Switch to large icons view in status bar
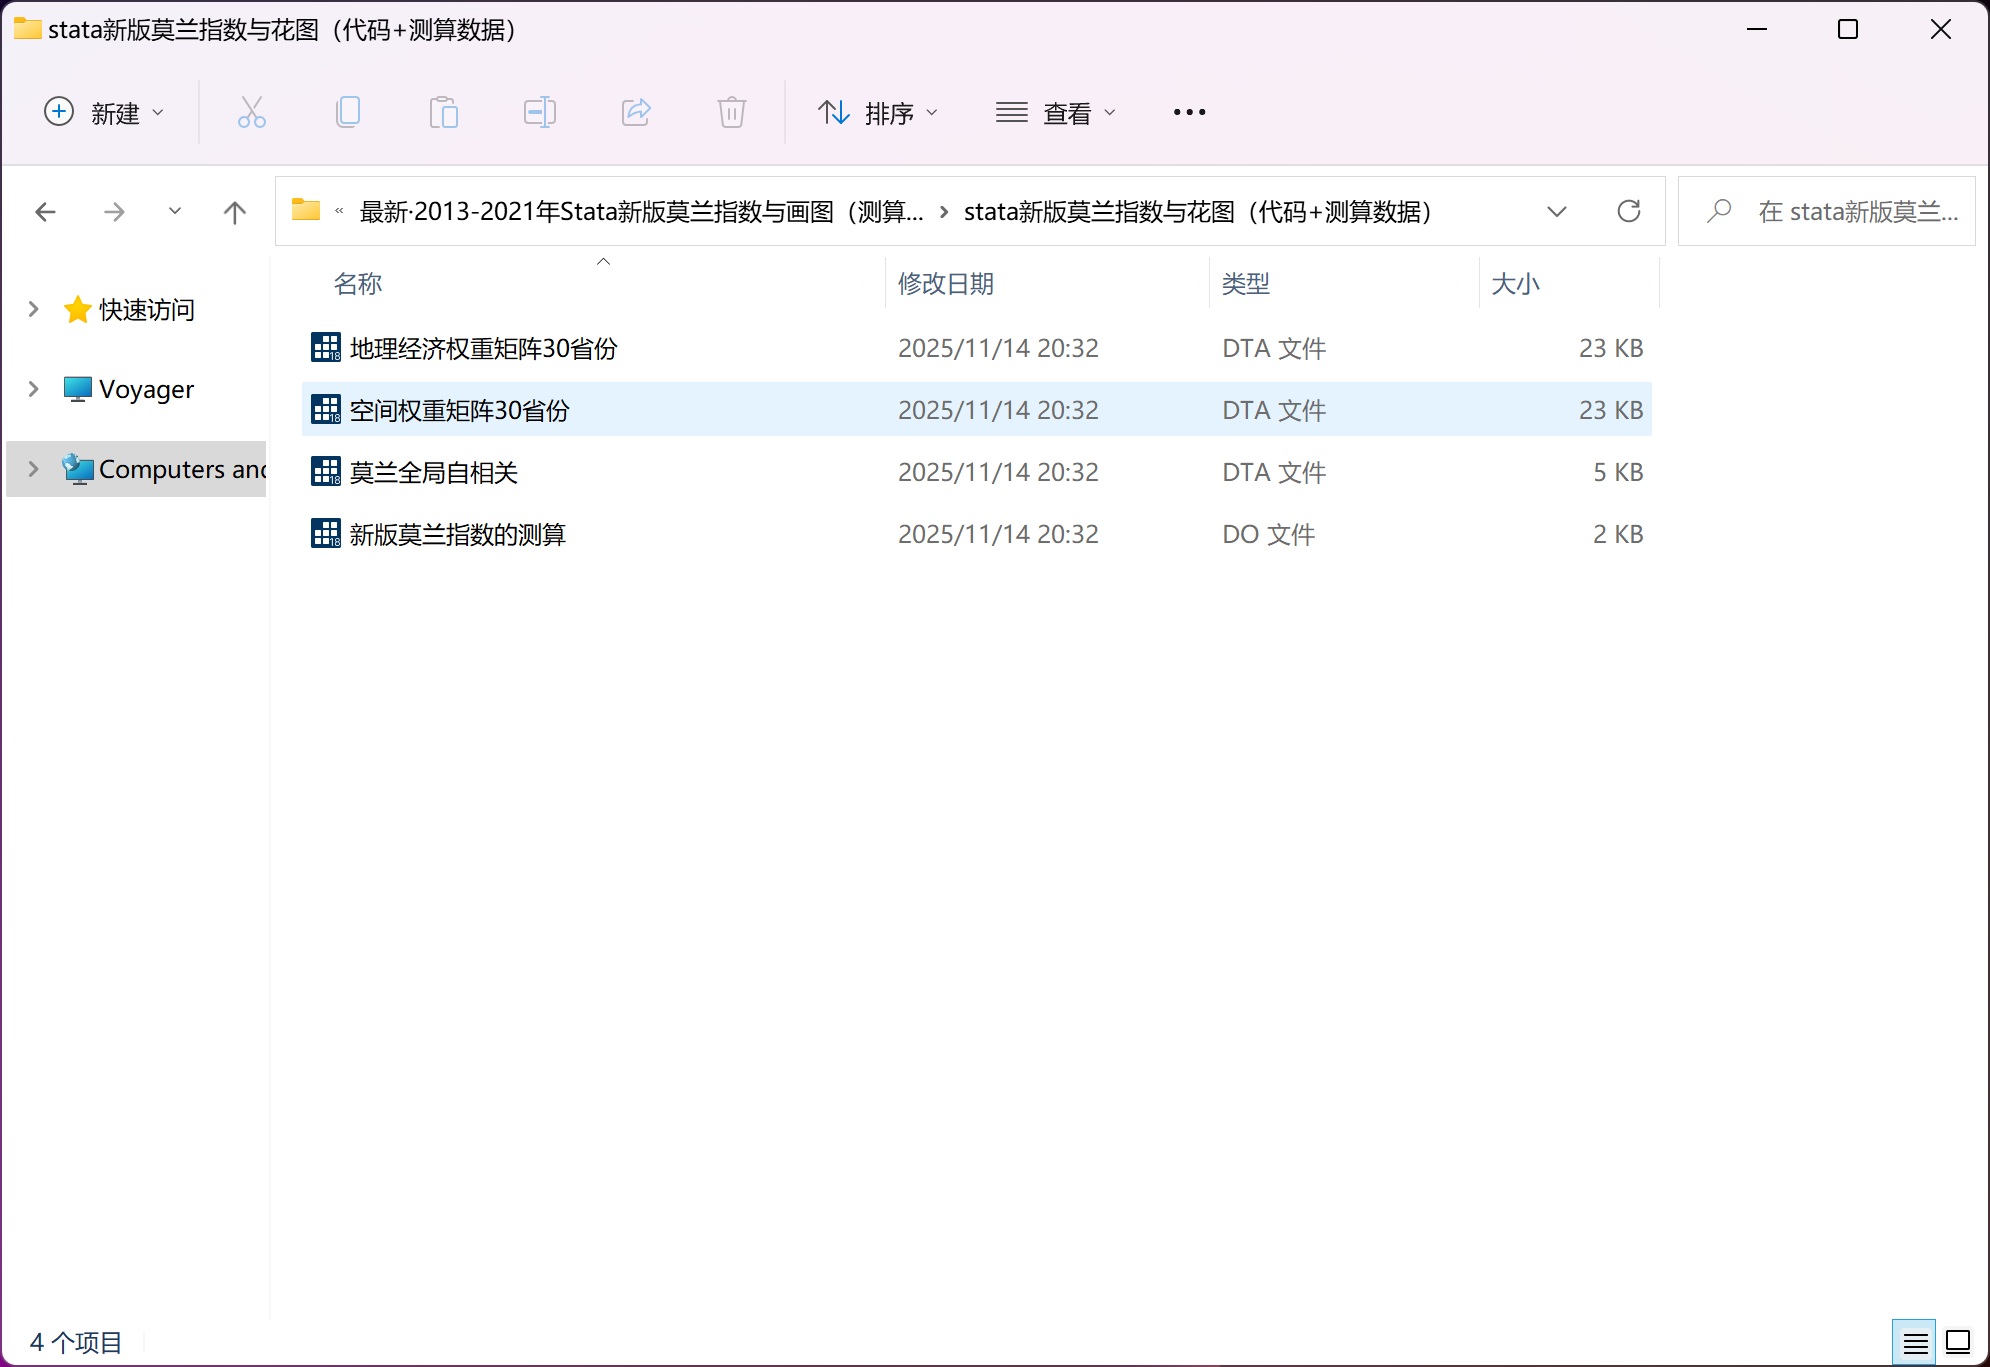Image resolution: width=1990 pixels, height=1367 pixels. (1958, 1342)
